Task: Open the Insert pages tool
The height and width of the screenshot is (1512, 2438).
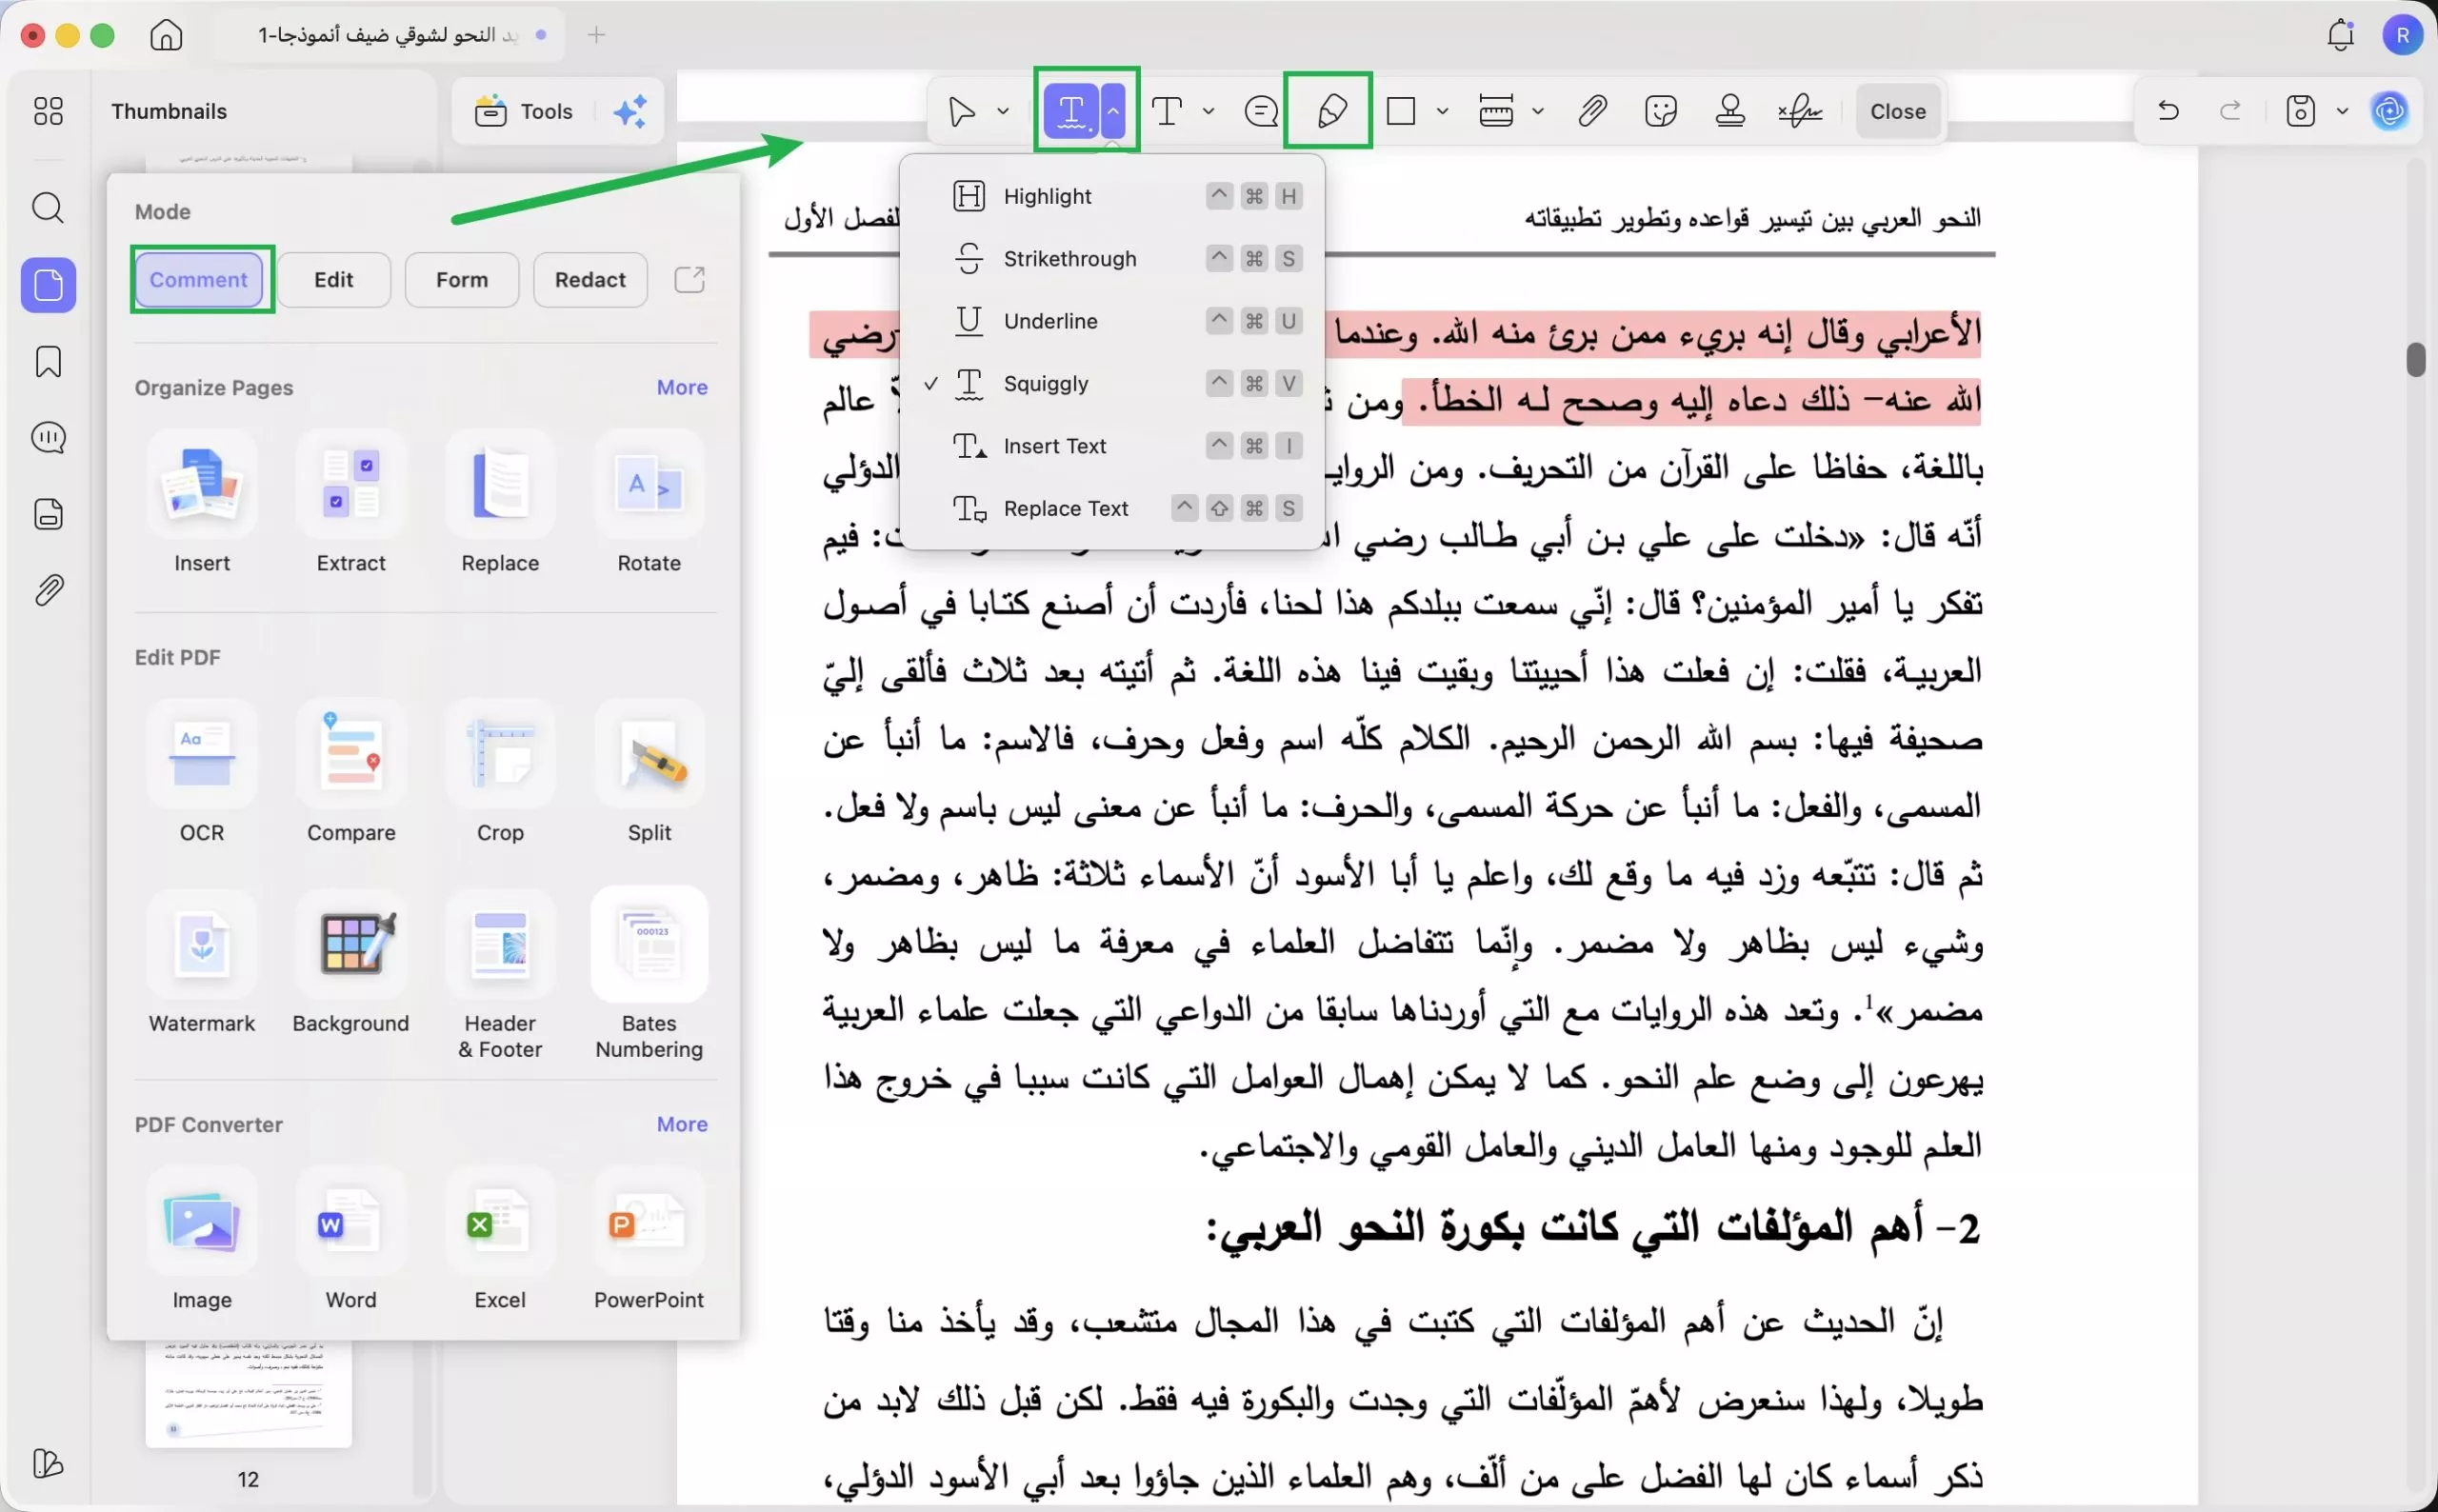Action: (x=202, y=503)
